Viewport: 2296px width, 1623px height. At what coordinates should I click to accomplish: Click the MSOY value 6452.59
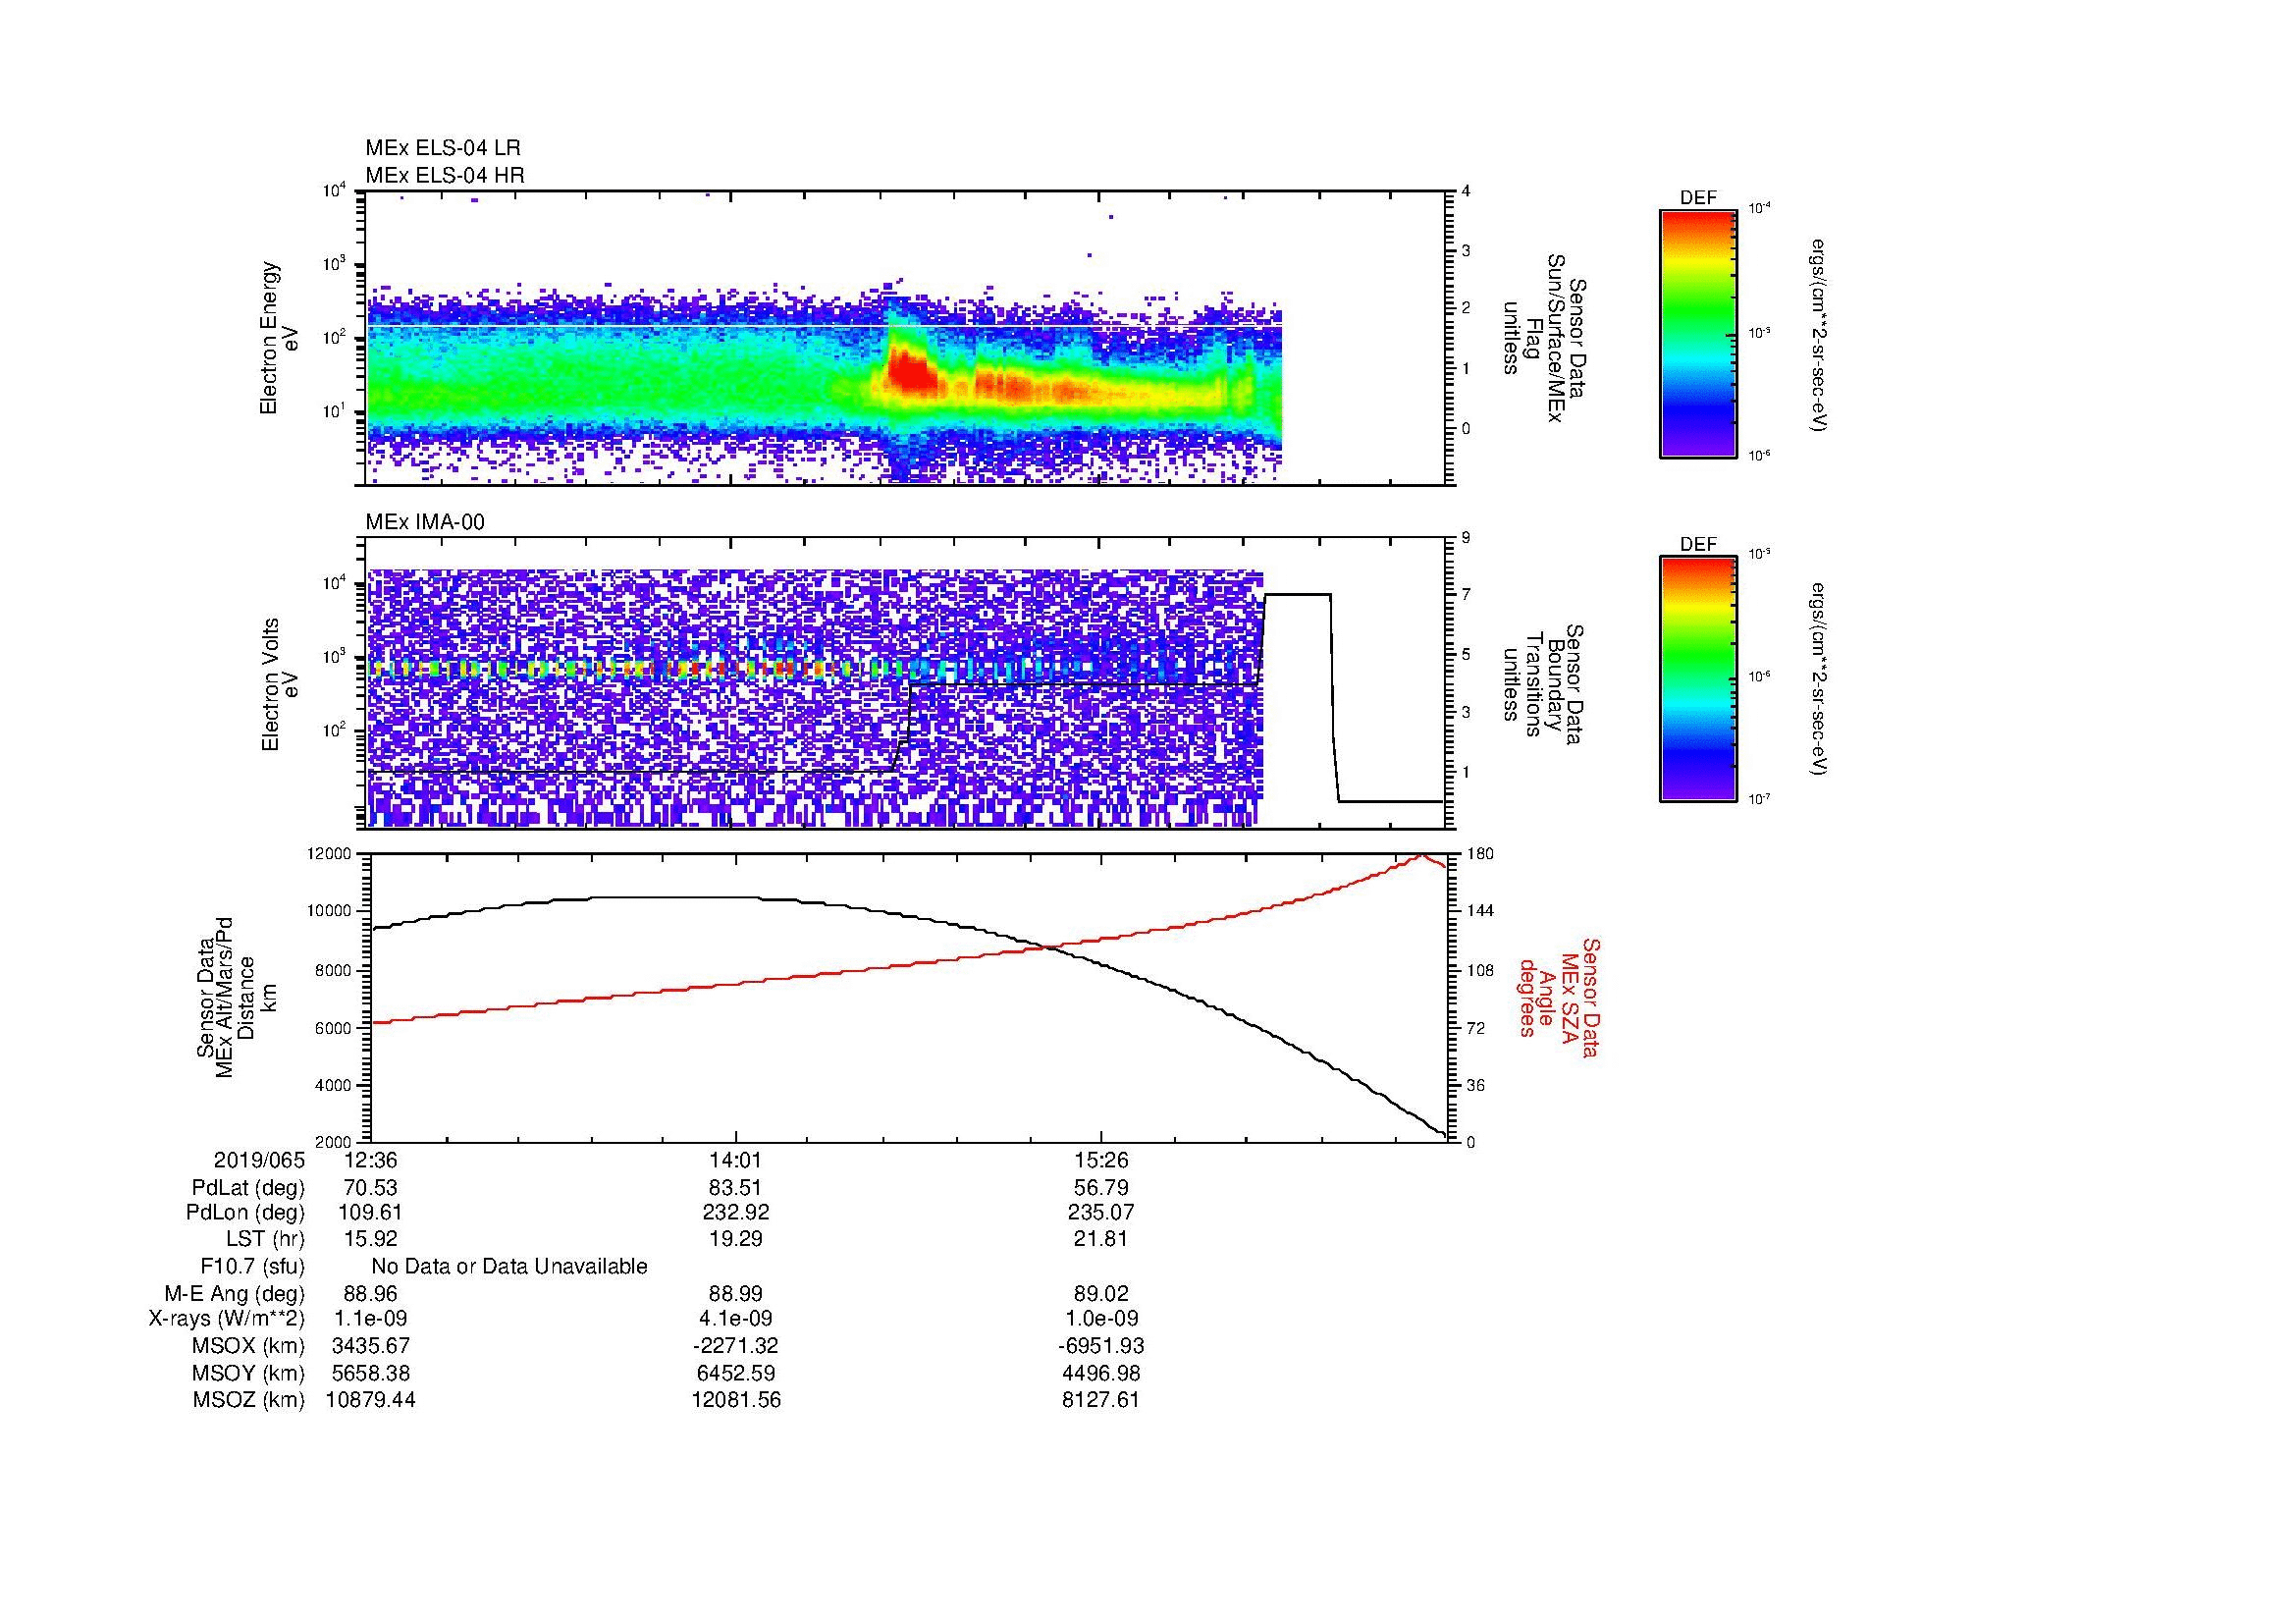pos(736,1373)
